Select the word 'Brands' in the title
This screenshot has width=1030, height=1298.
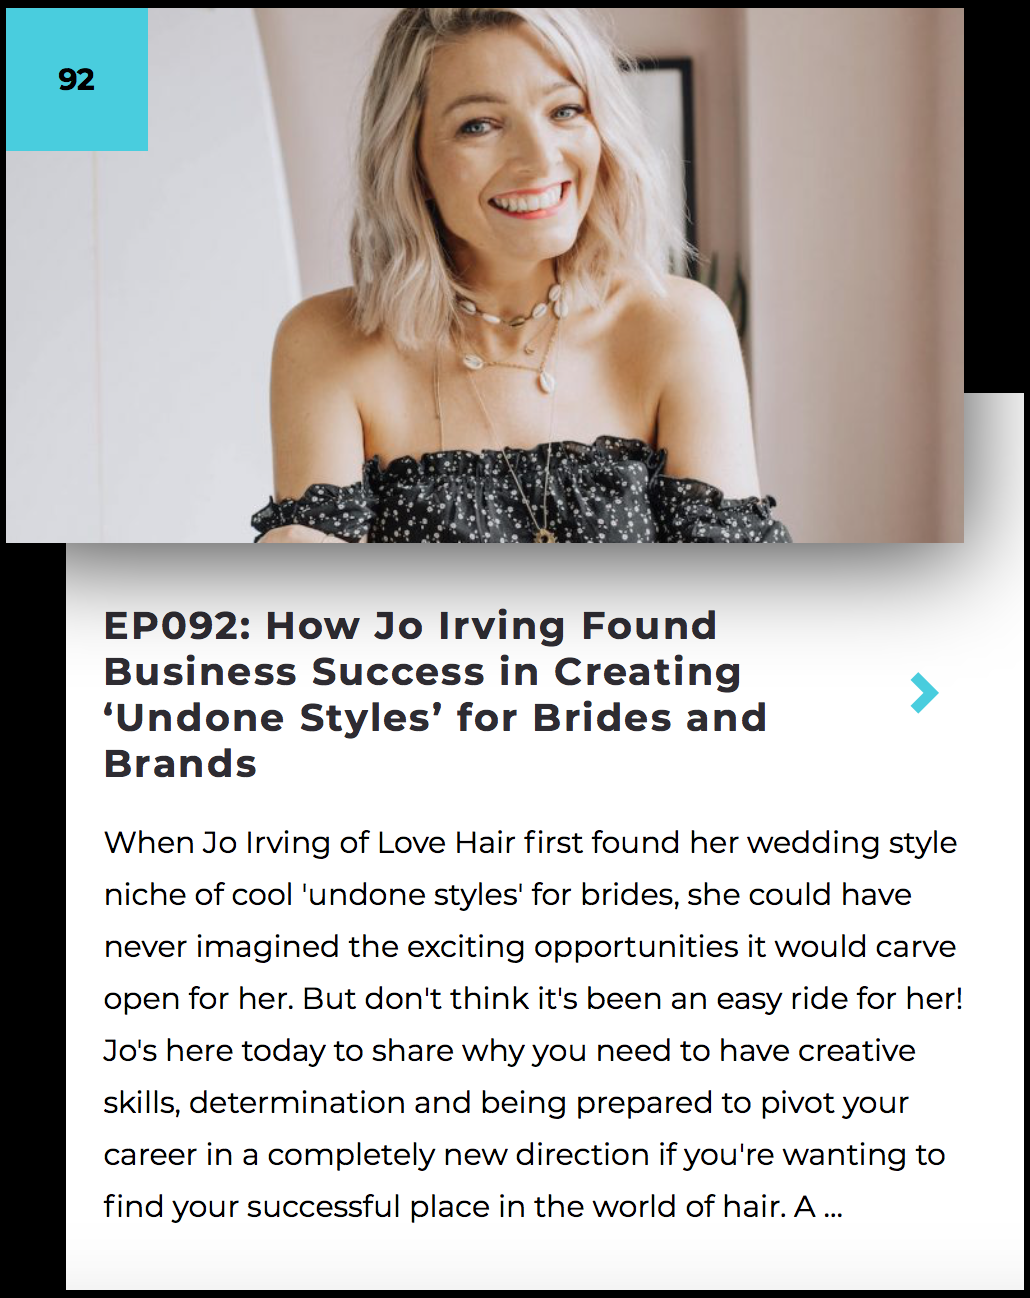tap(181, 764)
